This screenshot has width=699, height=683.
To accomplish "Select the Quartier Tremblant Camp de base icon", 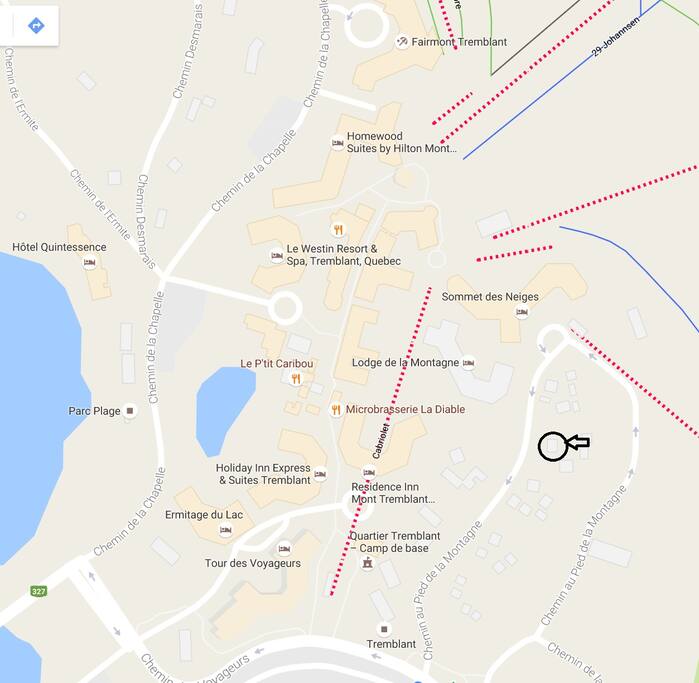I will (x=367, y=564).
